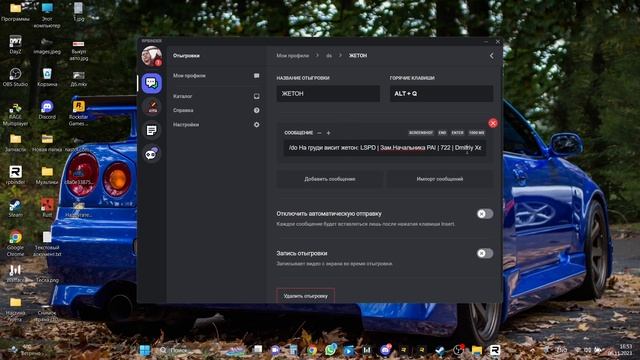Click the list icon beside Мои профили
The image size is (640, 360).
point(256,76)
